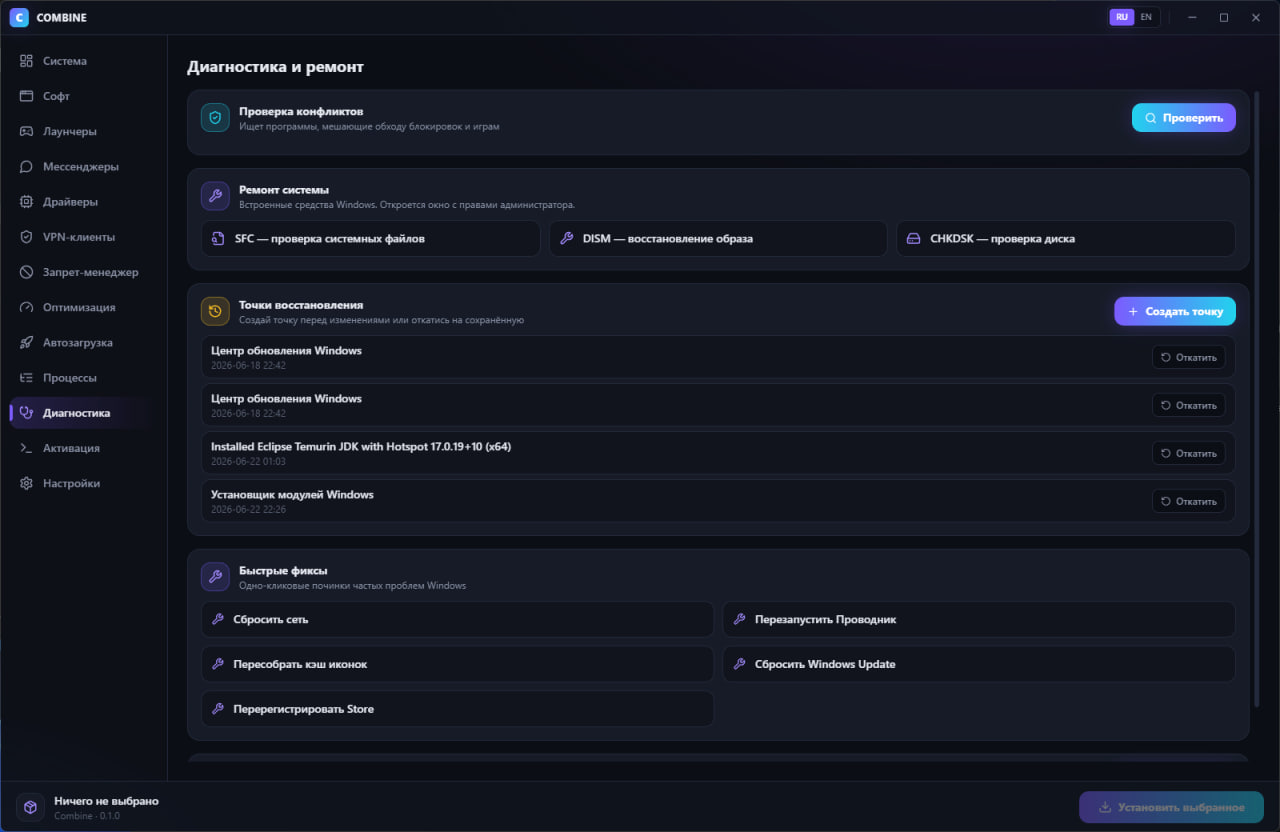This screenshot has height=832, width=1280.
Task: Click Пересобрать кэш иконок quick fix
Action: pyautogui.click(x=458, y=664)
